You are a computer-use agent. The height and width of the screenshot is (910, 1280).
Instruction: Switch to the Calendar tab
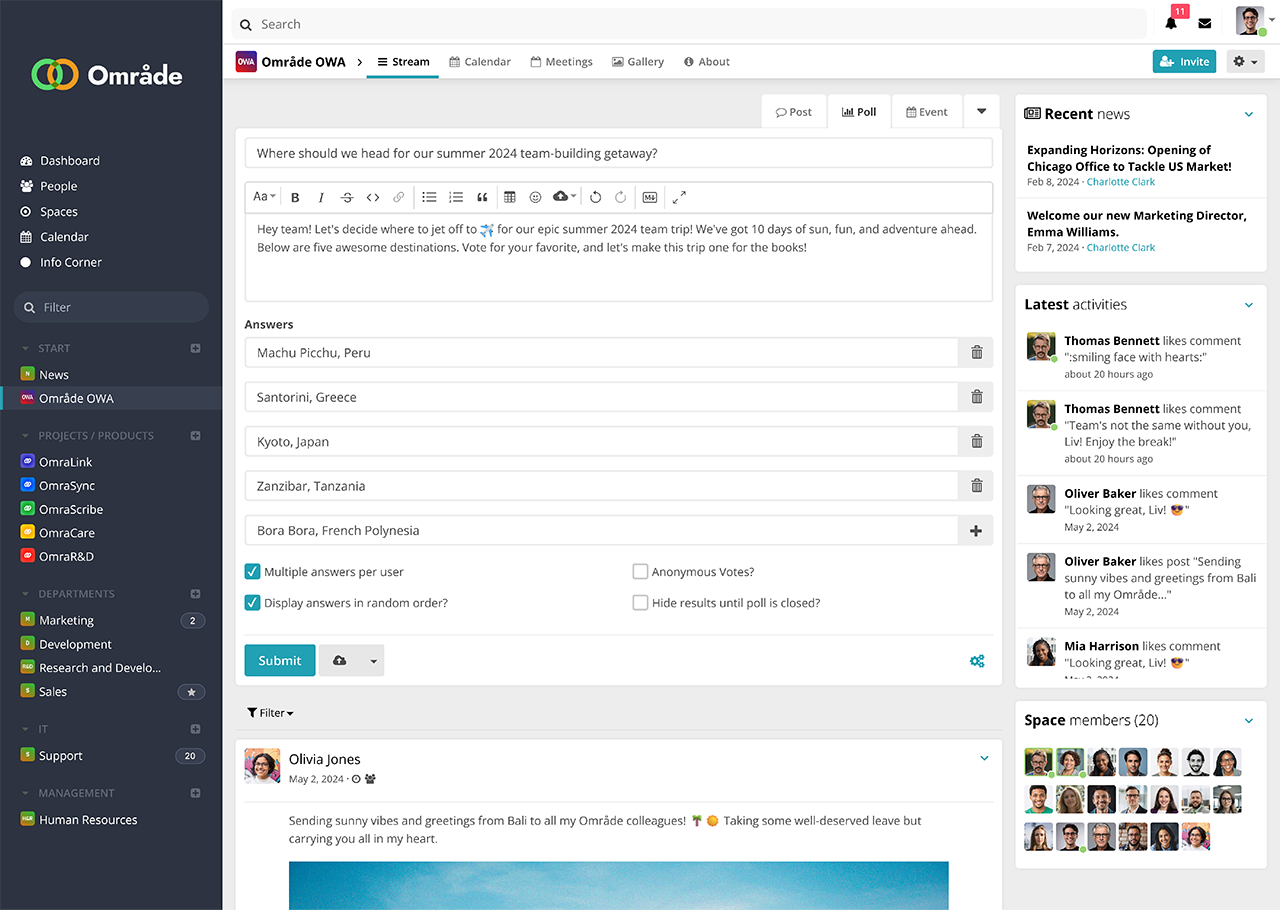pyautogui.click(x=480, y=62)
